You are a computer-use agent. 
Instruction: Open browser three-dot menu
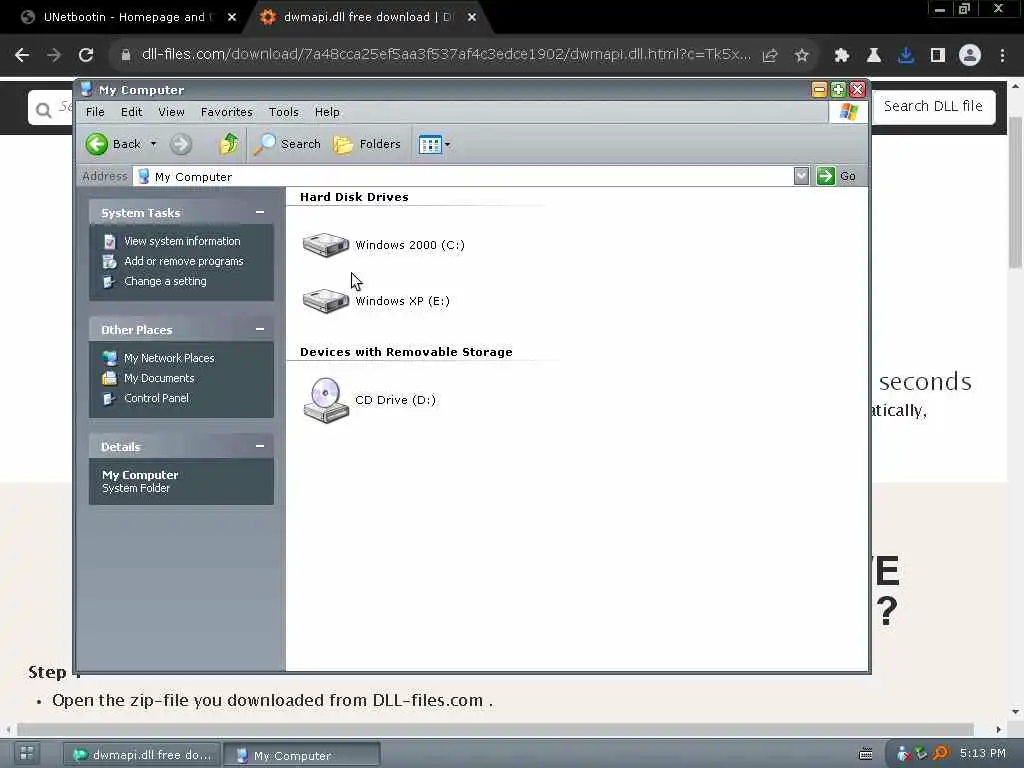1002,56
